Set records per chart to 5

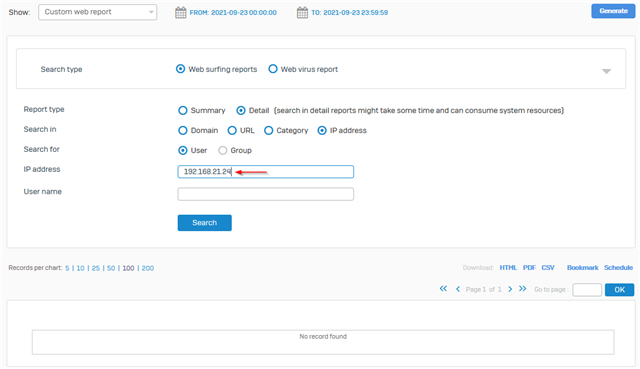click(67, 269)
